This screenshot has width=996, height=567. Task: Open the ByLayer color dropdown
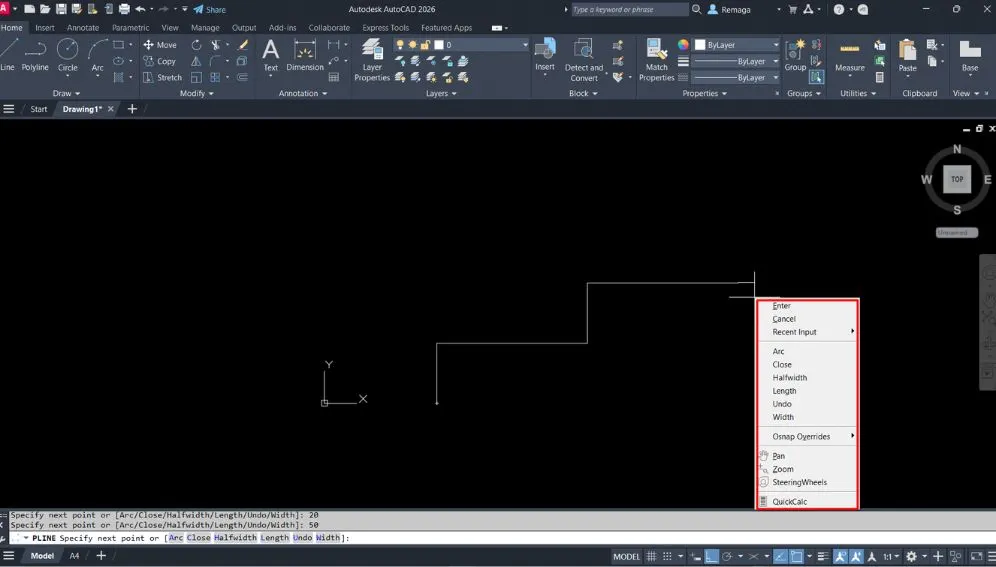(x=738, y=45)
